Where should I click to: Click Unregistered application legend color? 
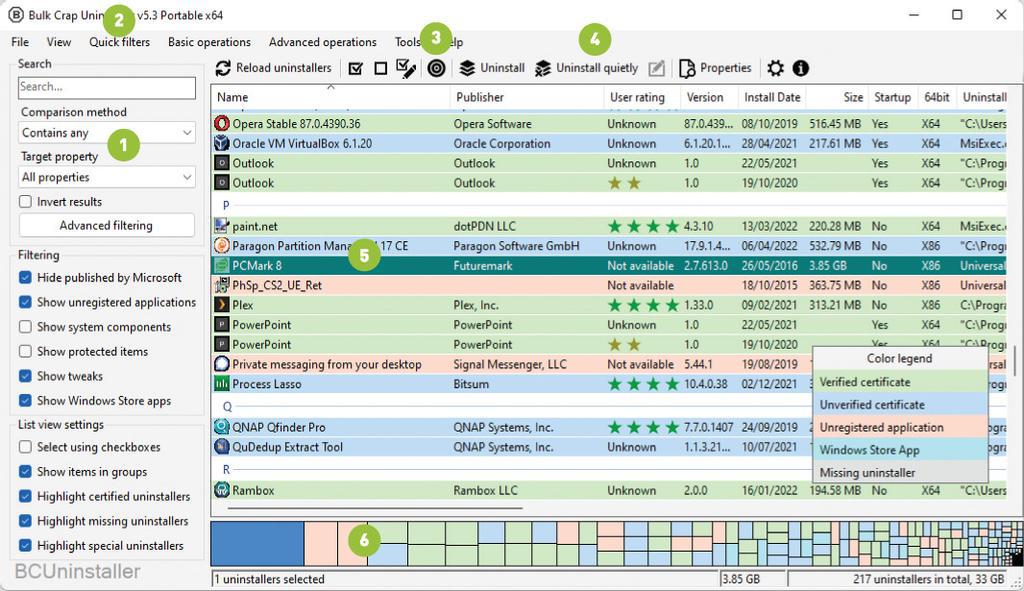click(x=900, y=427)
